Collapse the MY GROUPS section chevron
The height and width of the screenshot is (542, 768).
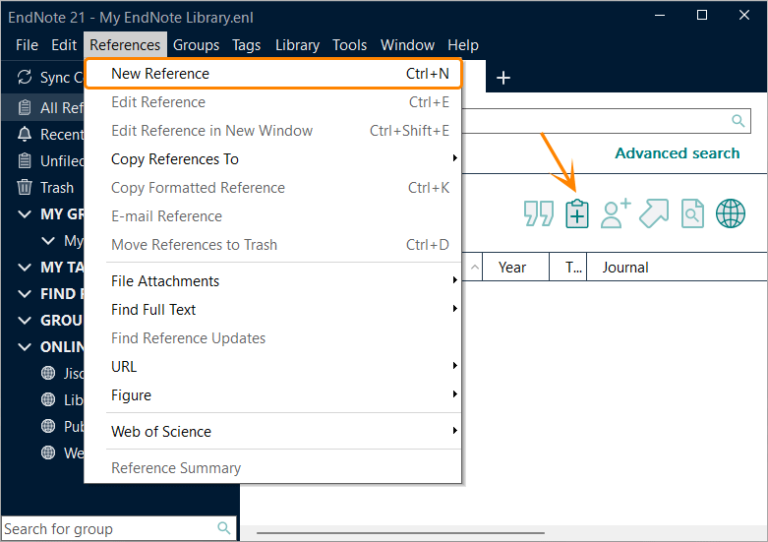click(x=24, y=214)
